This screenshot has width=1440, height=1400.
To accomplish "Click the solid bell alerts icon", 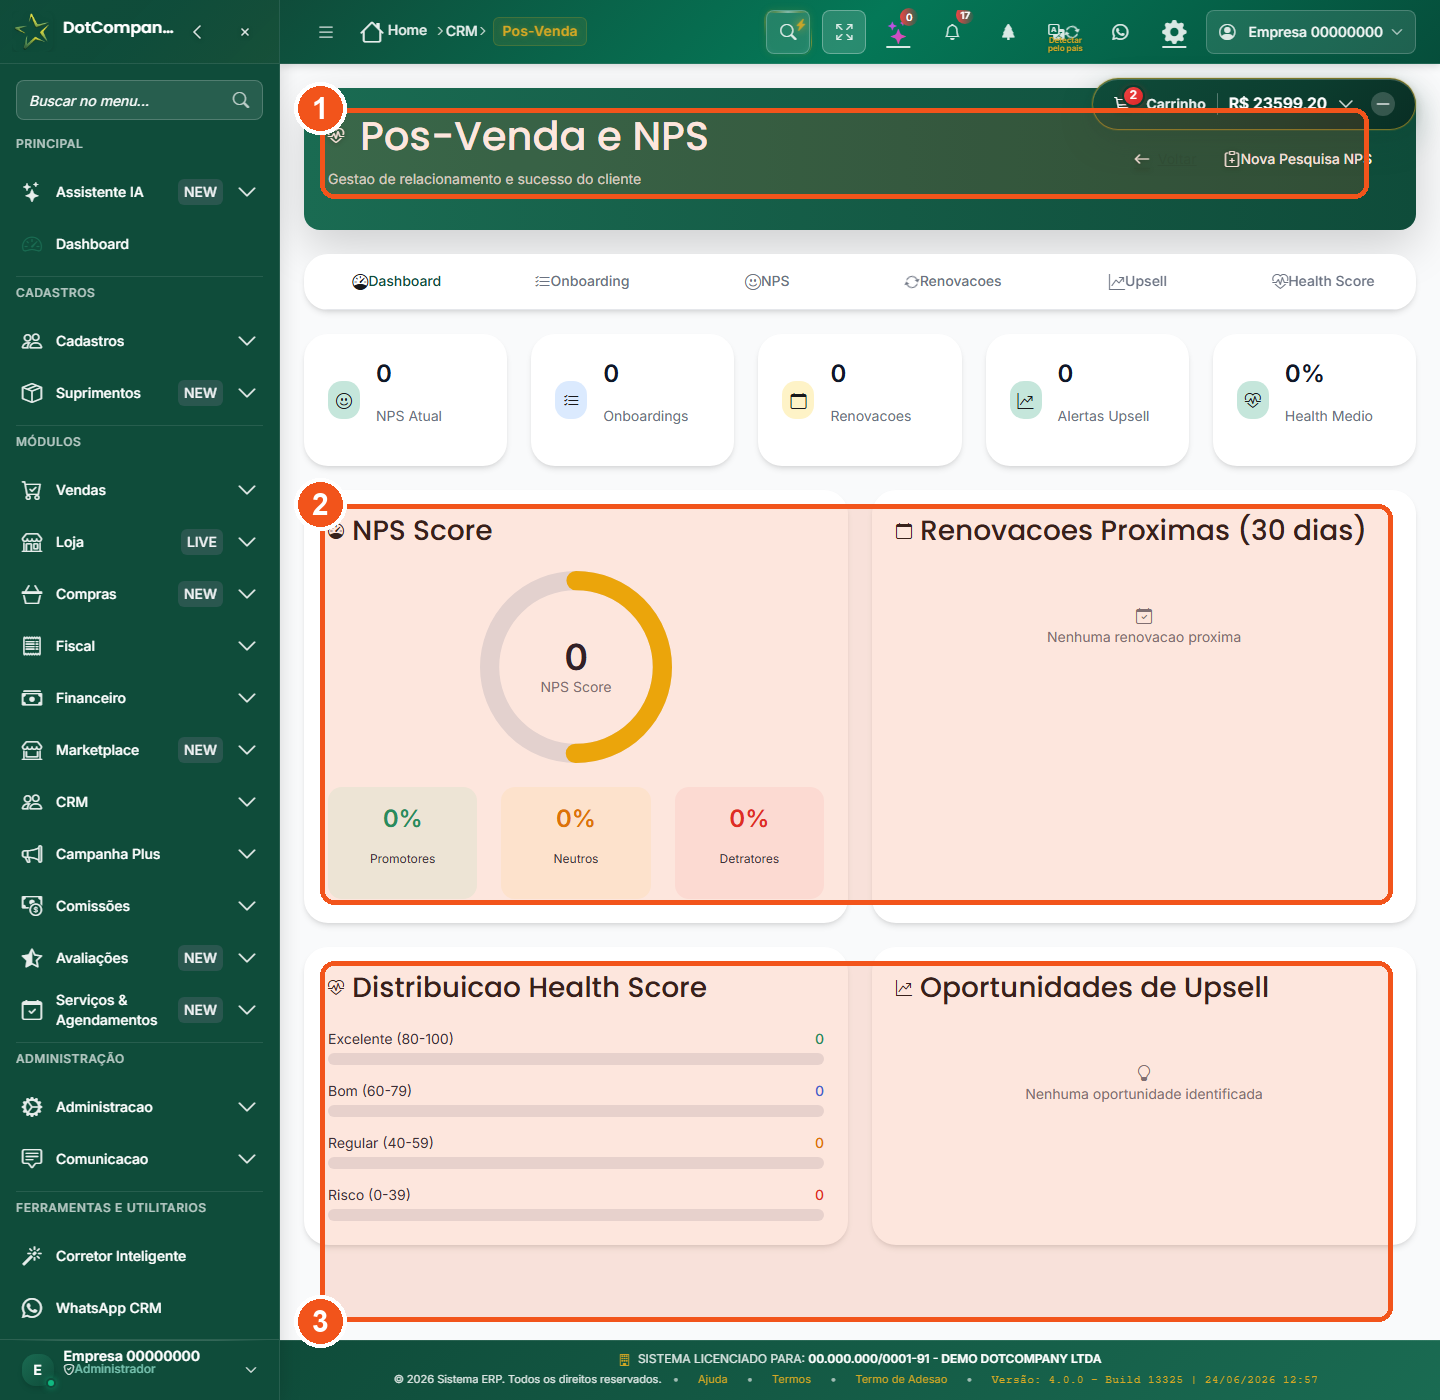I will point(1008,32).
